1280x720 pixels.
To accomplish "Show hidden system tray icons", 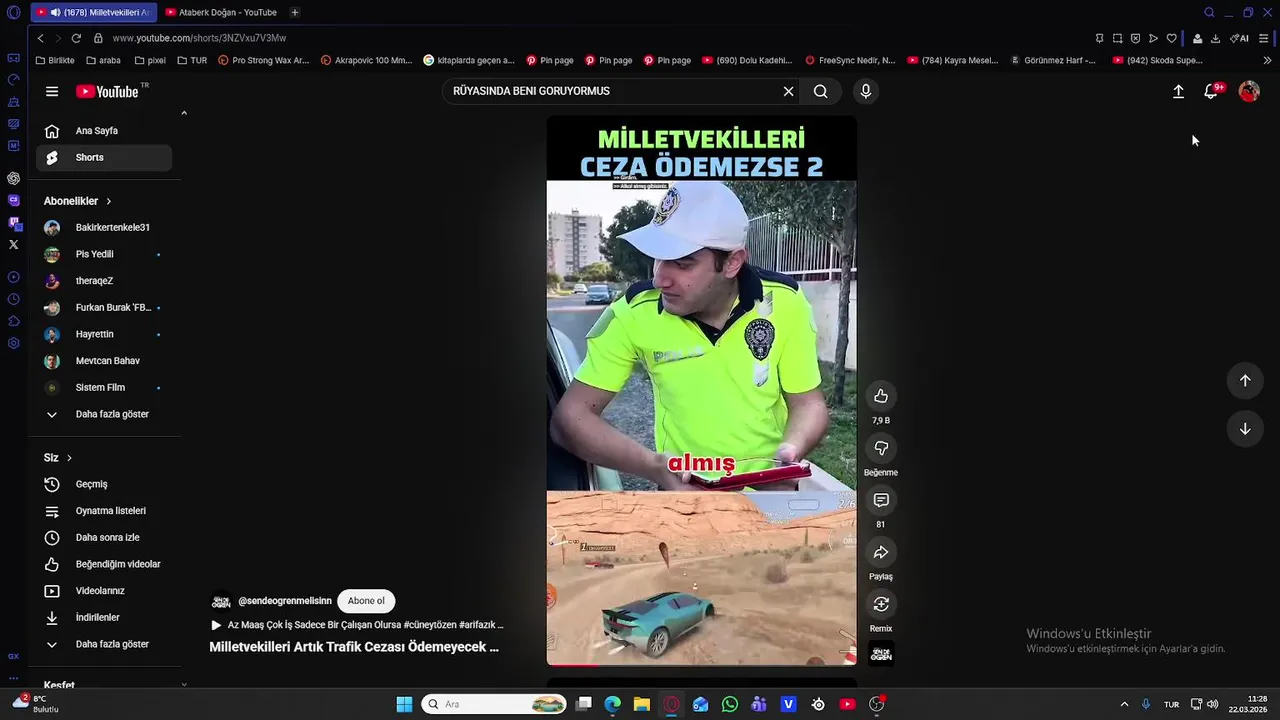I will point(1124,704).
